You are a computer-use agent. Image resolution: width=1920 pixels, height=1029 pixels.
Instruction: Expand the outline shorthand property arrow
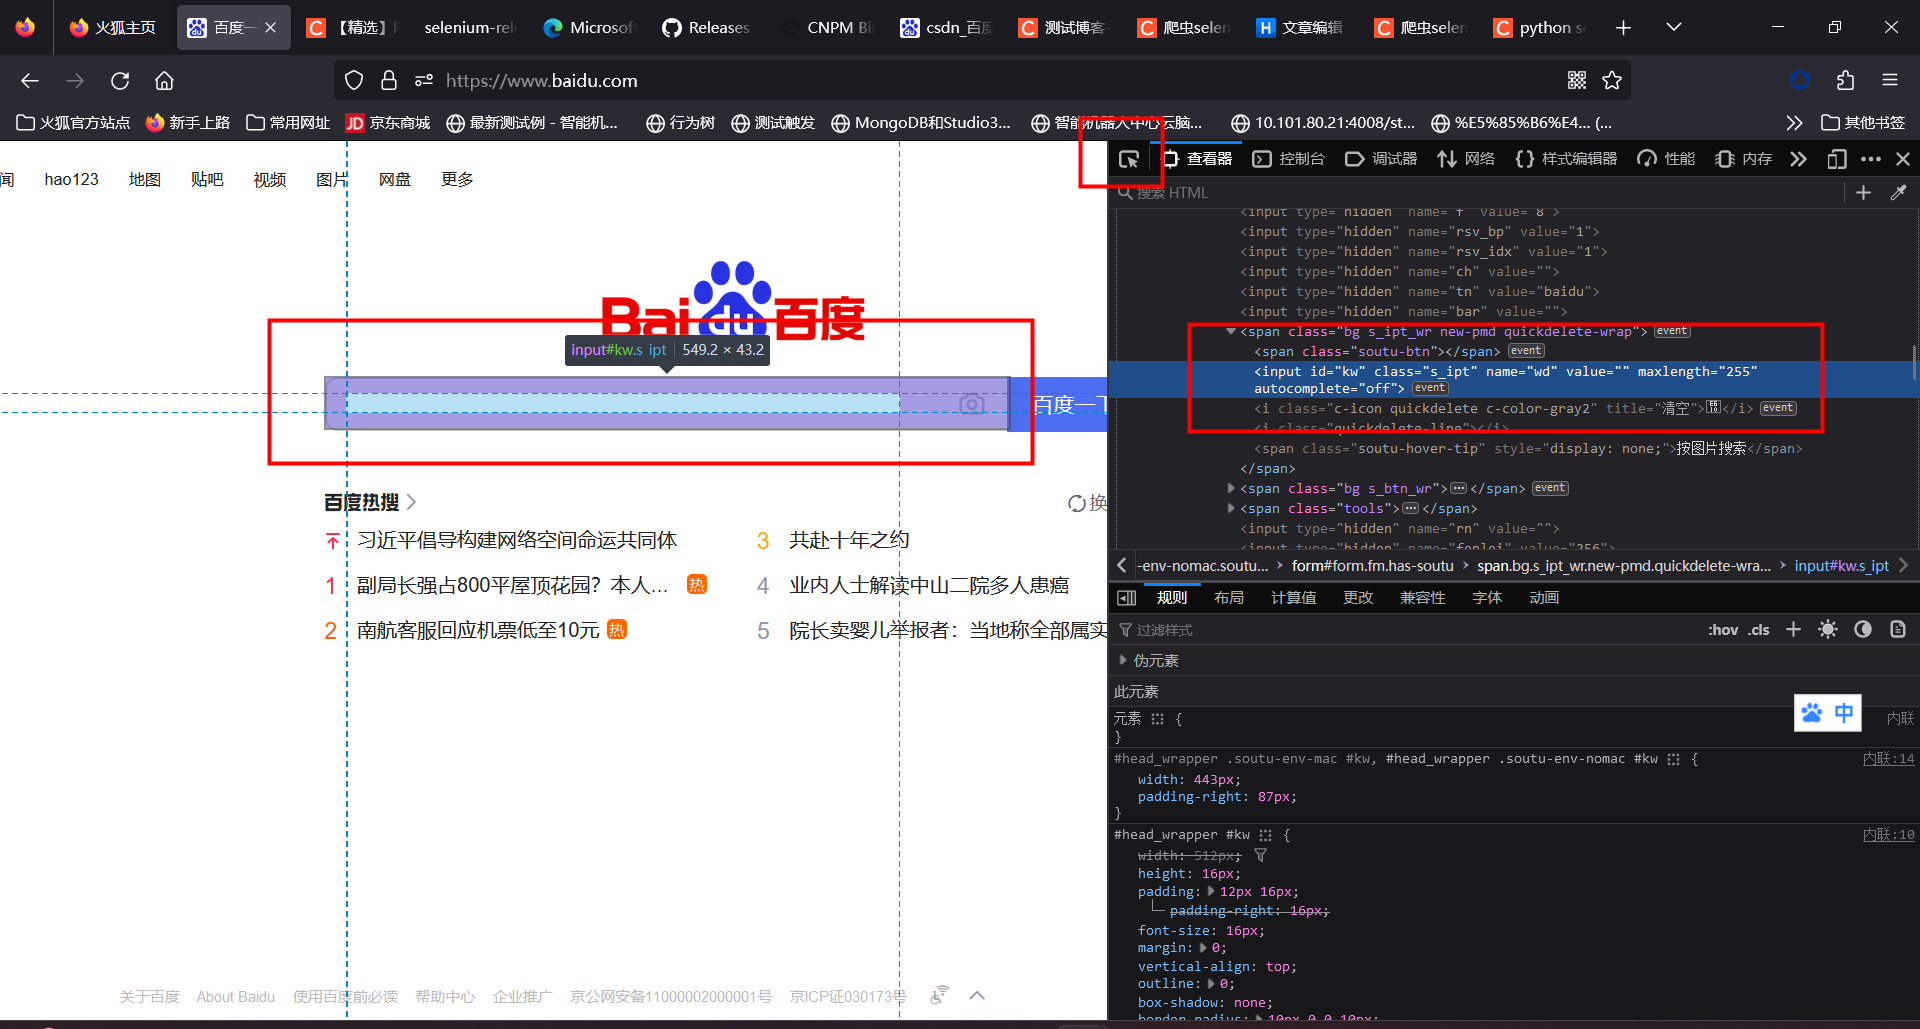[1211, 984]
